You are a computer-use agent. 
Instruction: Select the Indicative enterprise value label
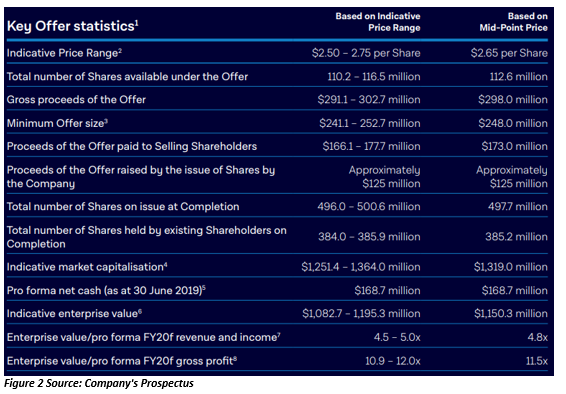click(x=74, y=313)
